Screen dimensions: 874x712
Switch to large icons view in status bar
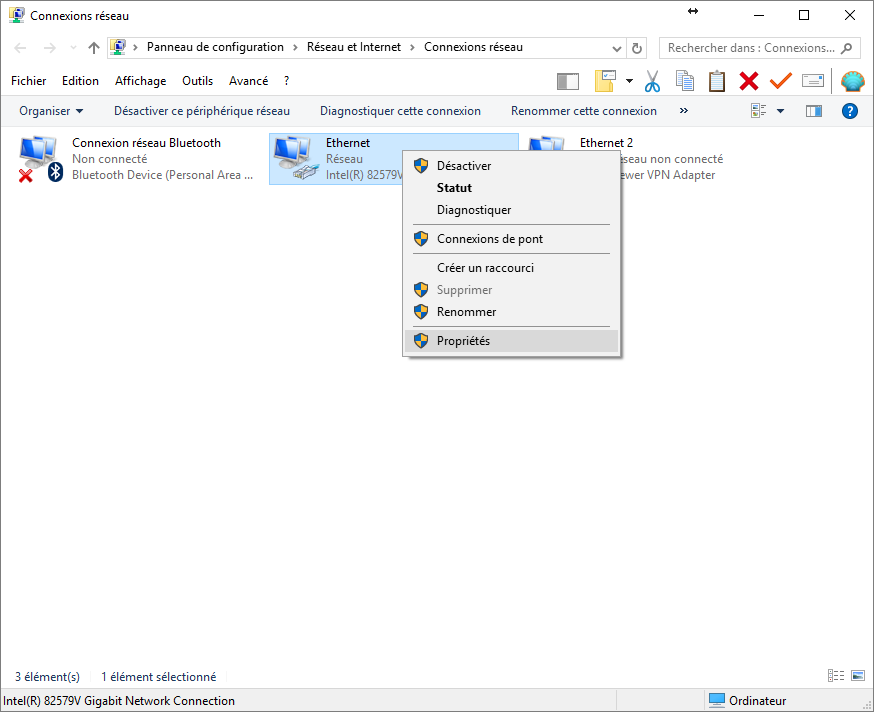(857, 677)
